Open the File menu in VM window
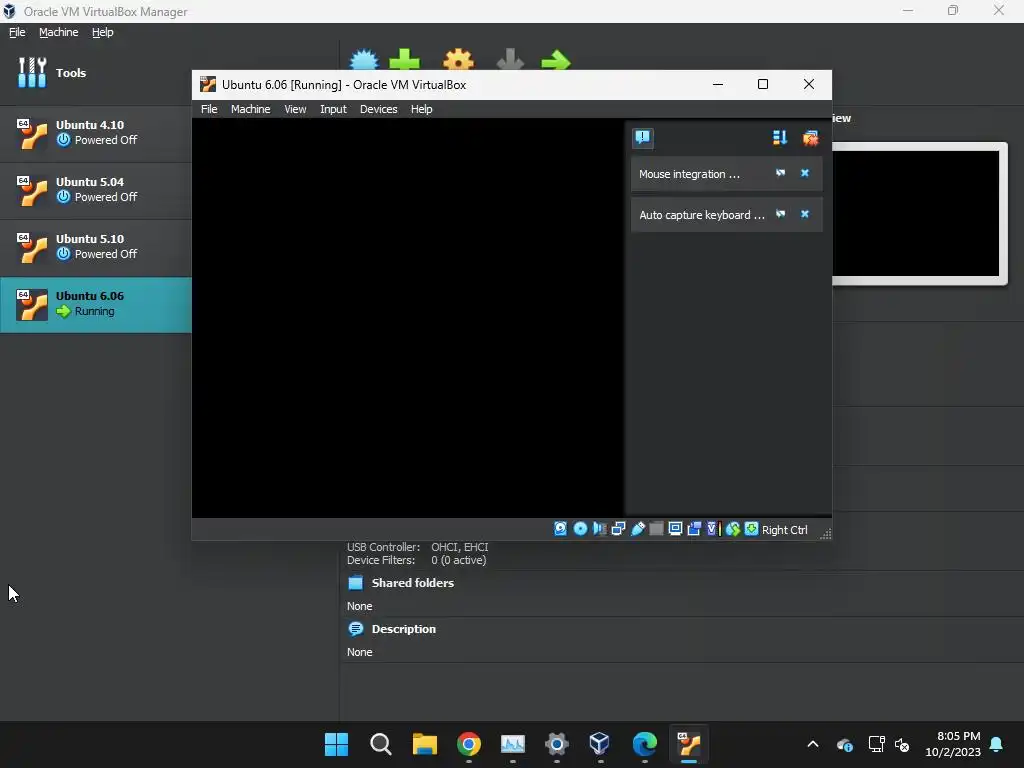 click(209, 109)
